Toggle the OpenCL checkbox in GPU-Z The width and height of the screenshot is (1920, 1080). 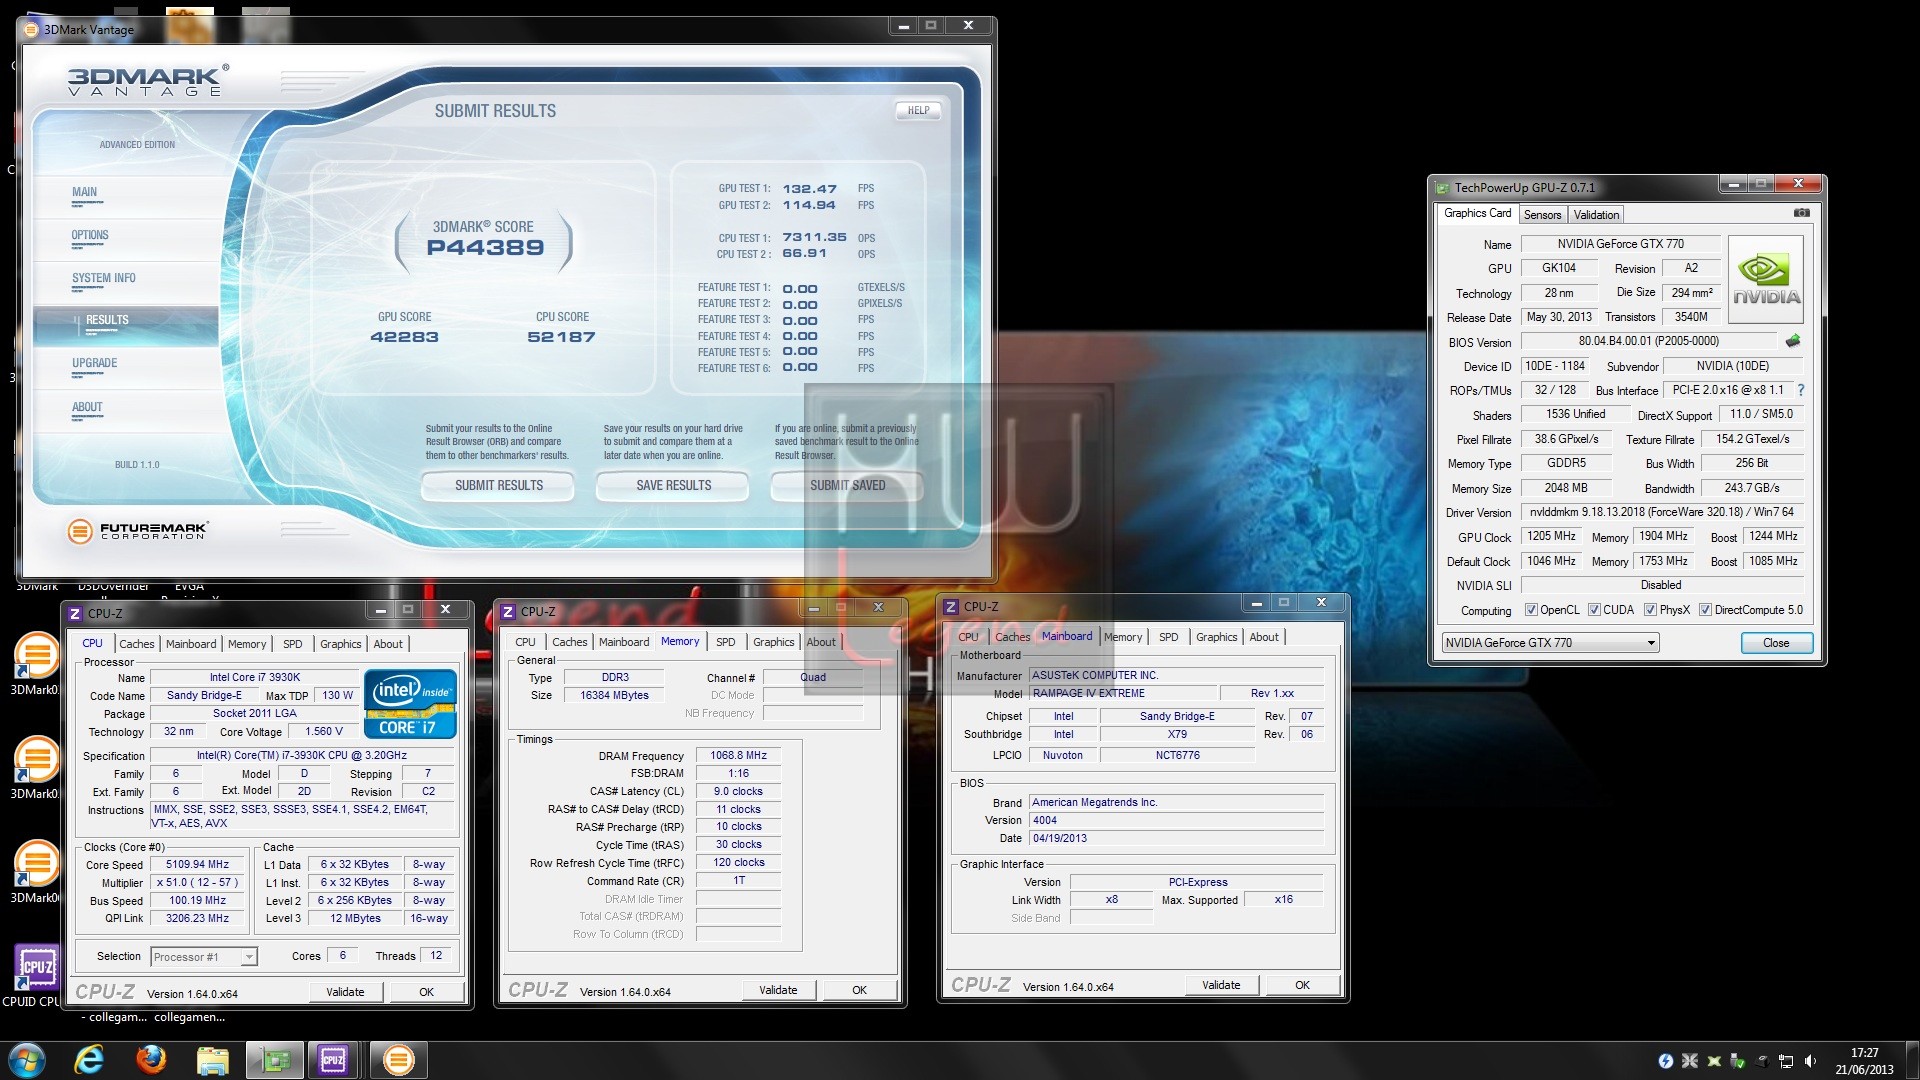point(1531,610)
